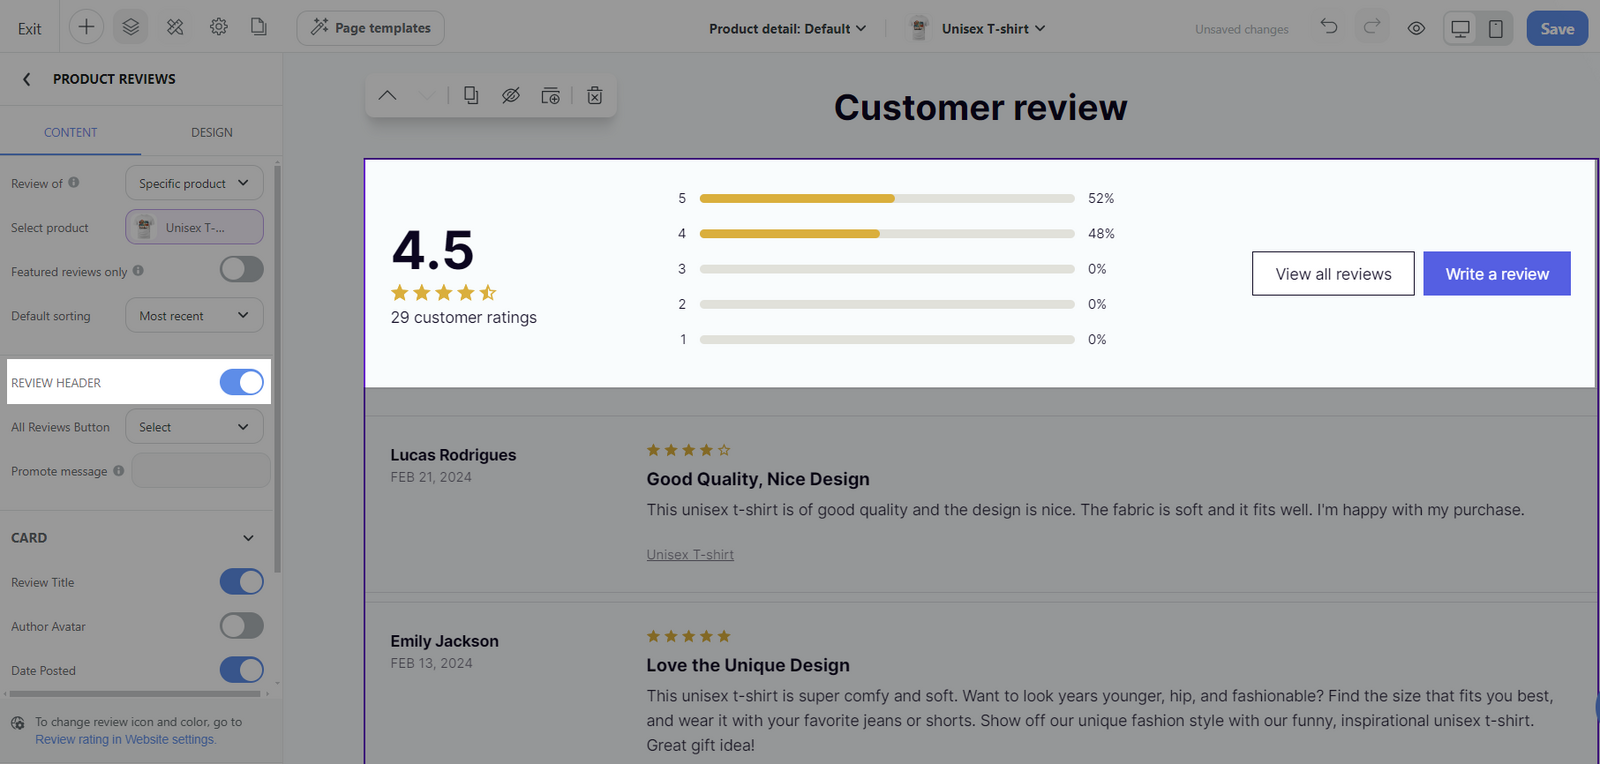The width and height of the screenshot is (1600, 764).
Task: Enable the Author Avatar toggle
Action: click(x=242, y=626)
